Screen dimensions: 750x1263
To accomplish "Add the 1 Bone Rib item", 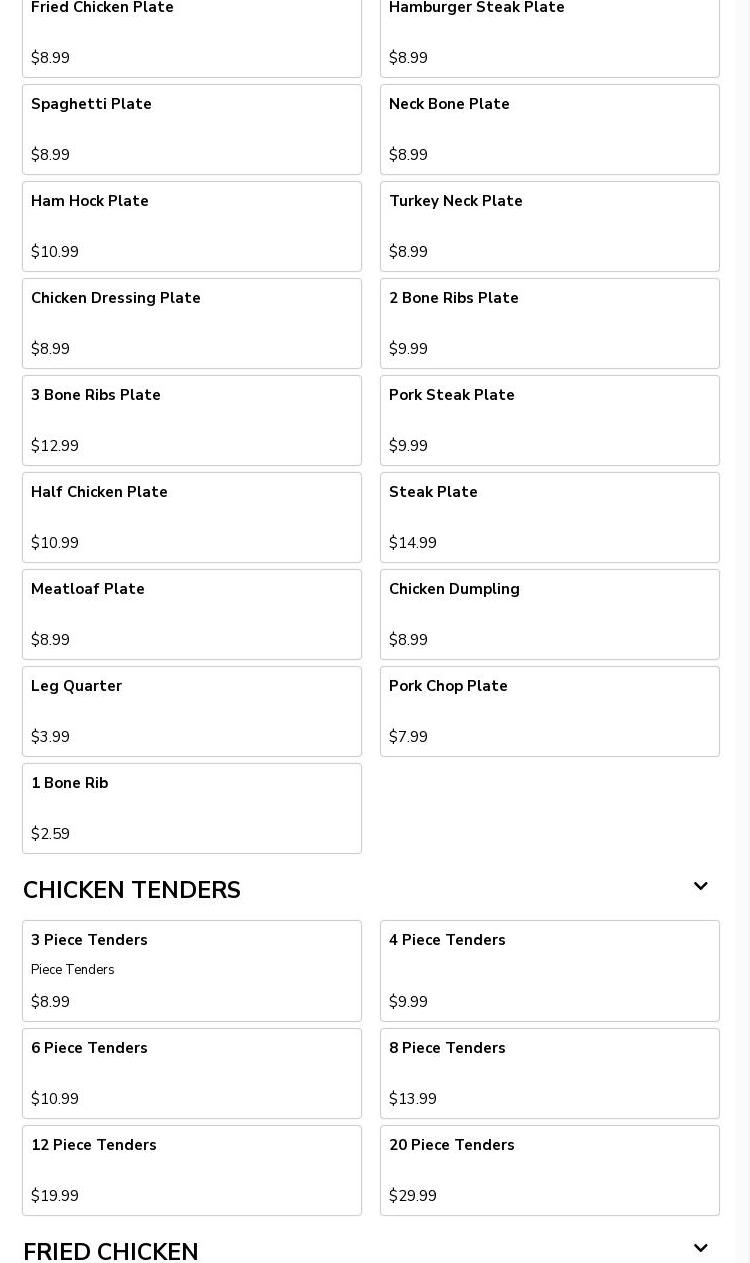I will (x=192, y=809).
